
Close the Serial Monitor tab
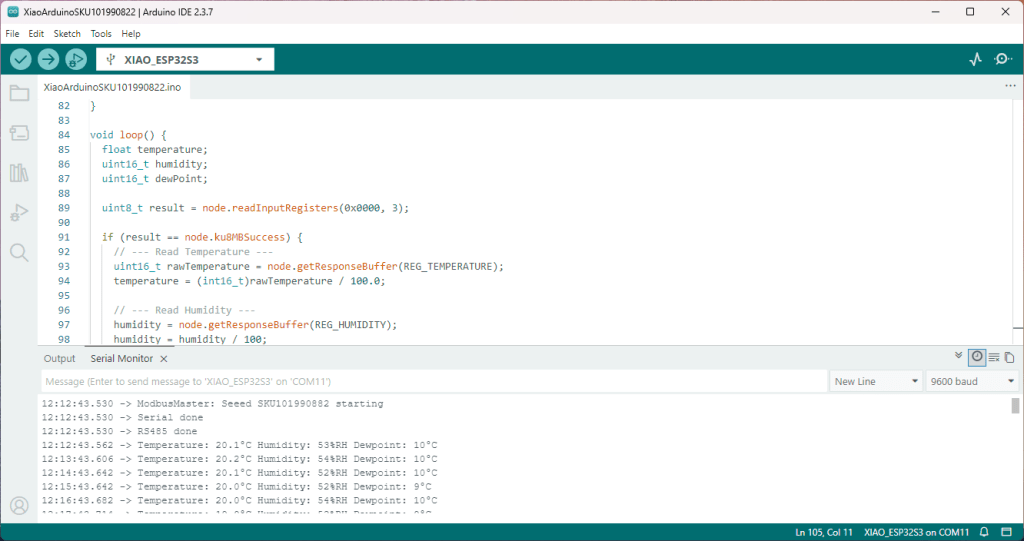point(164,358)
